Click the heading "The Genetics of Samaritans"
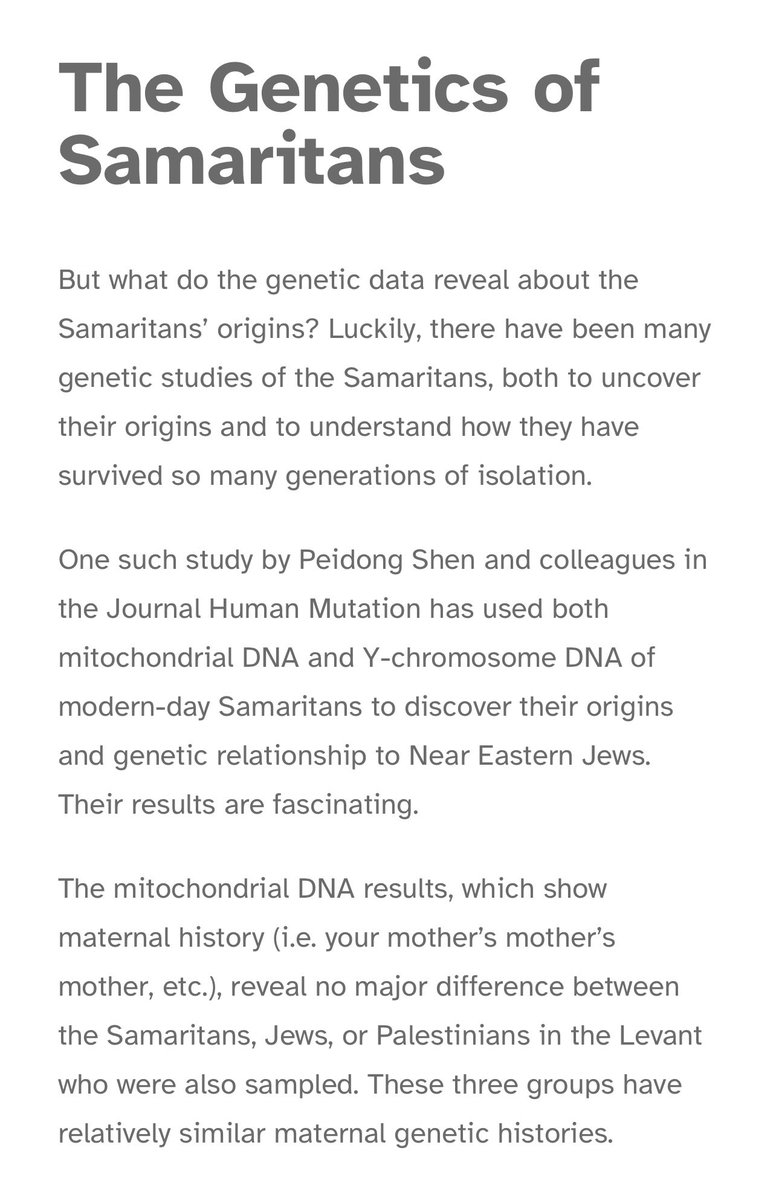776x1200 pixels. click(330, 123)
